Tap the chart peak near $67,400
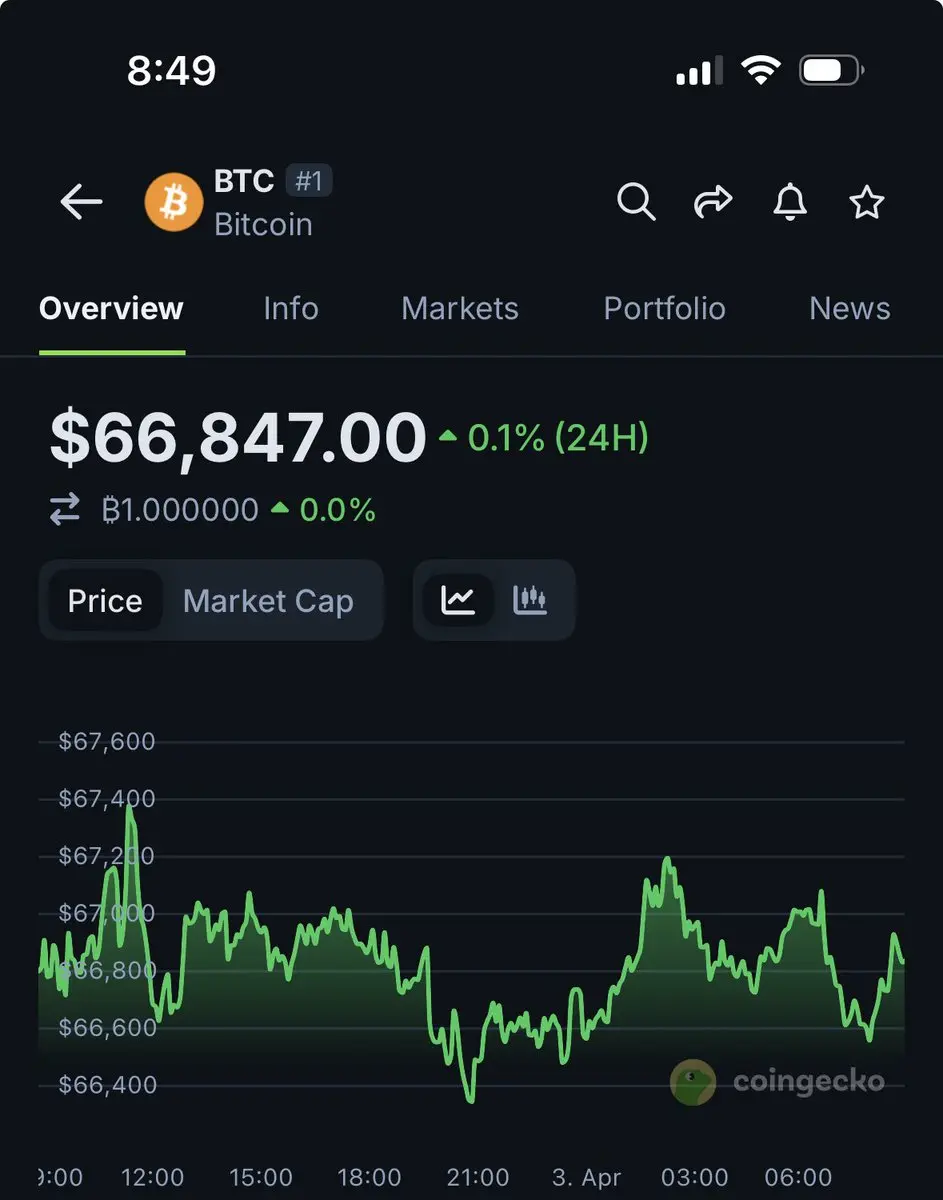This screenshot has height=1200, width=943. click(x=129, y=808)
